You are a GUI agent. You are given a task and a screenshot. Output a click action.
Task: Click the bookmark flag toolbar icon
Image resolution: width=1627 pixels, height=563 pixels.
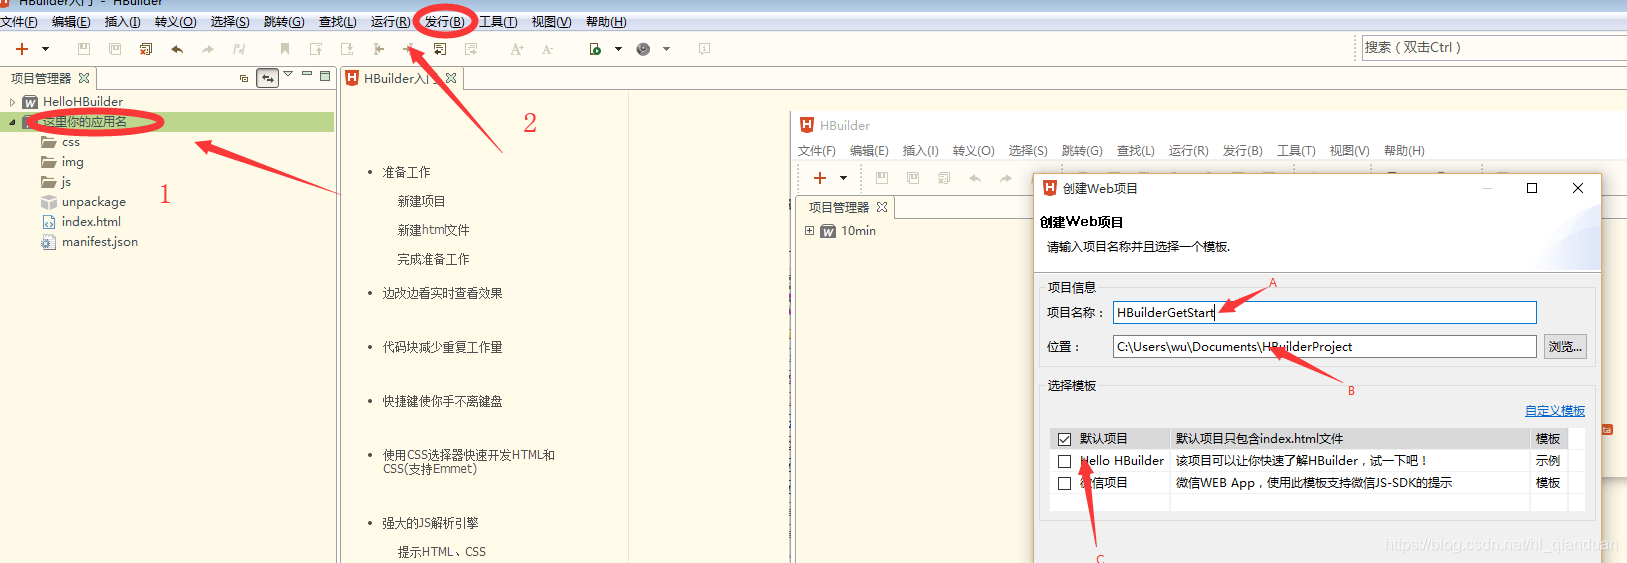click(x=285, y=49)
